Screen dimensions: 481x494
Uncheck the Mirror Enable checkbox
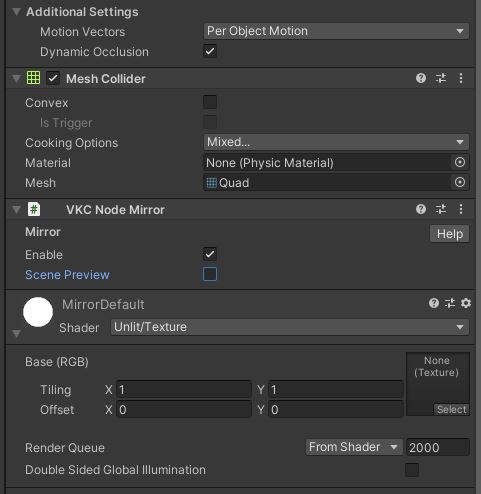point(210,254)
